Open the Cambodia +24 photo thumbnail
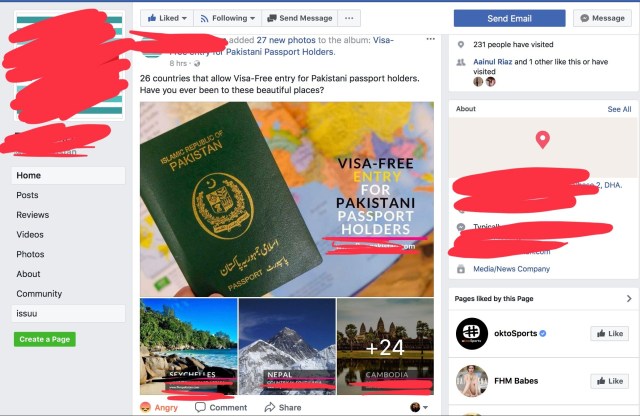The height and width of the screenshot is (416, 640). tap(385, 347)
